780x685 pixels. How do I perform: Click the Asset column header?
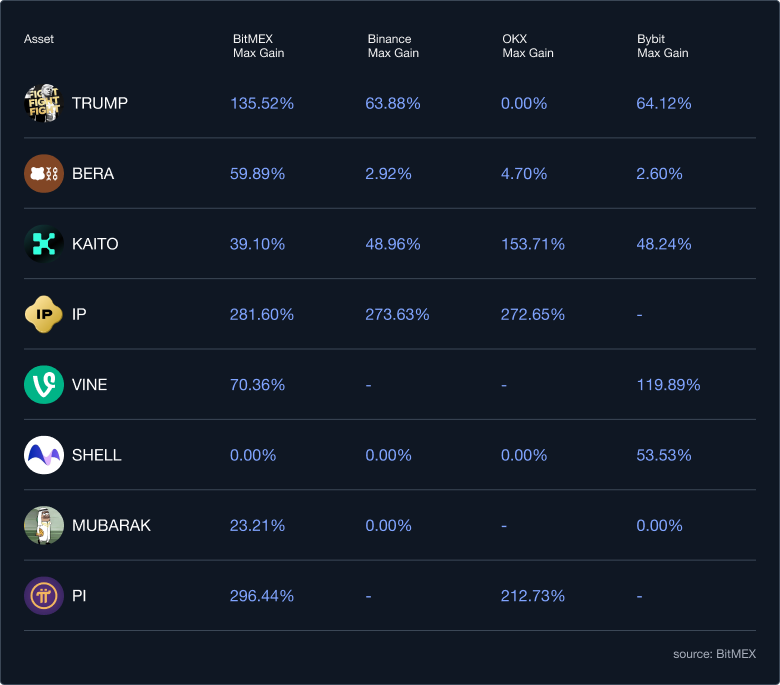39,39
